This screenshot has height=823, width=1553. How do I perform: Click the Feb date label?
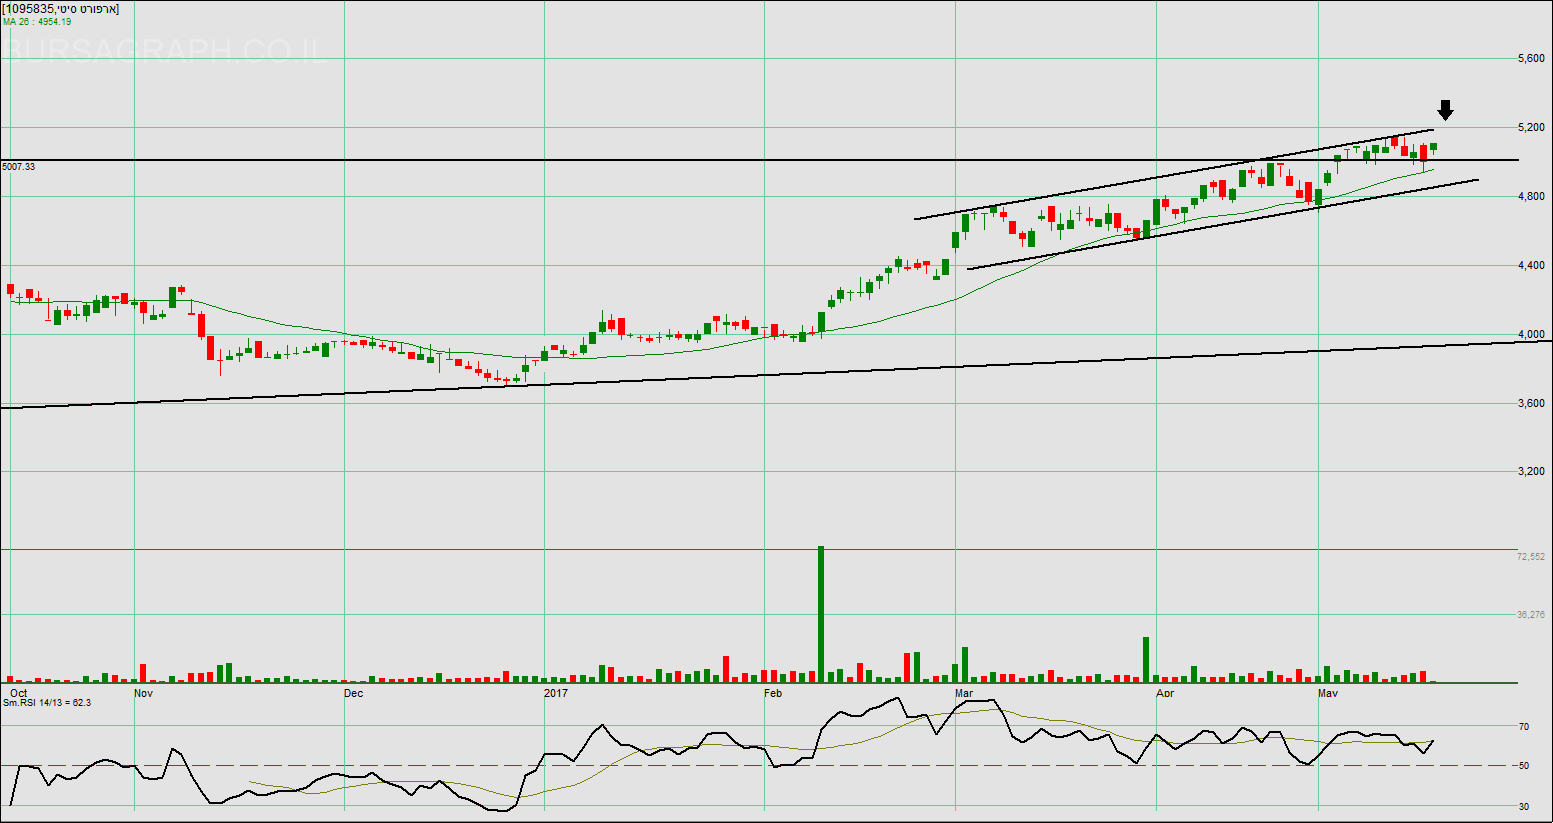773,692
